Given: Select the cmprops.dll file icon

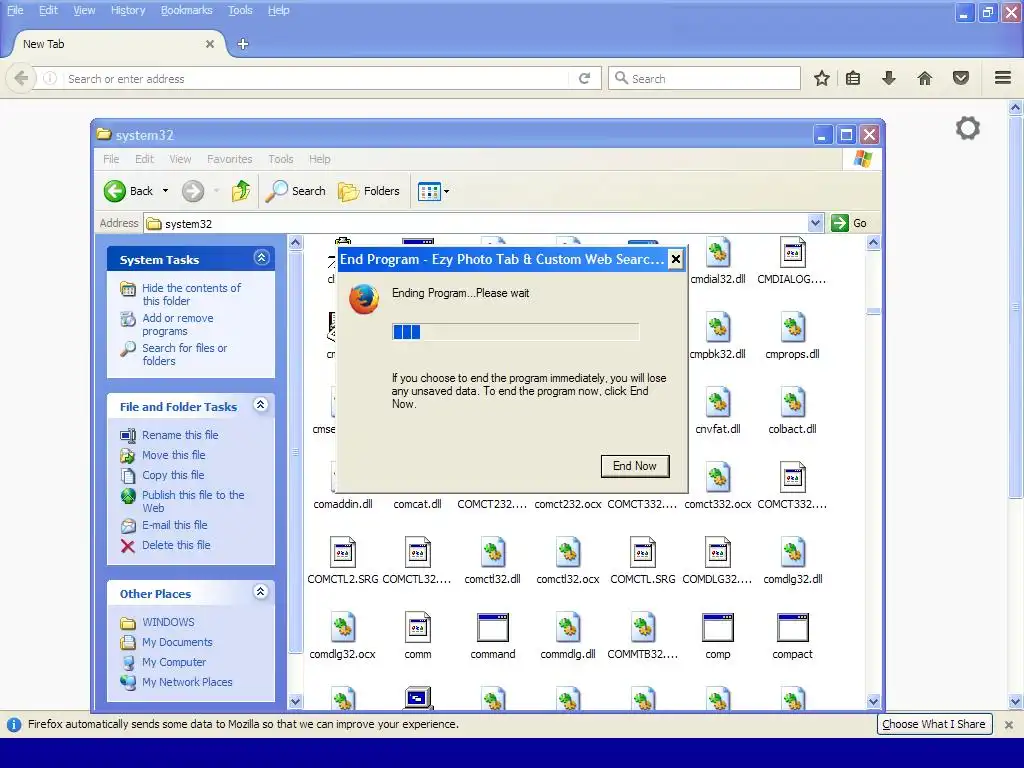Looking at the screenshot, I should [x=793, y=327].
